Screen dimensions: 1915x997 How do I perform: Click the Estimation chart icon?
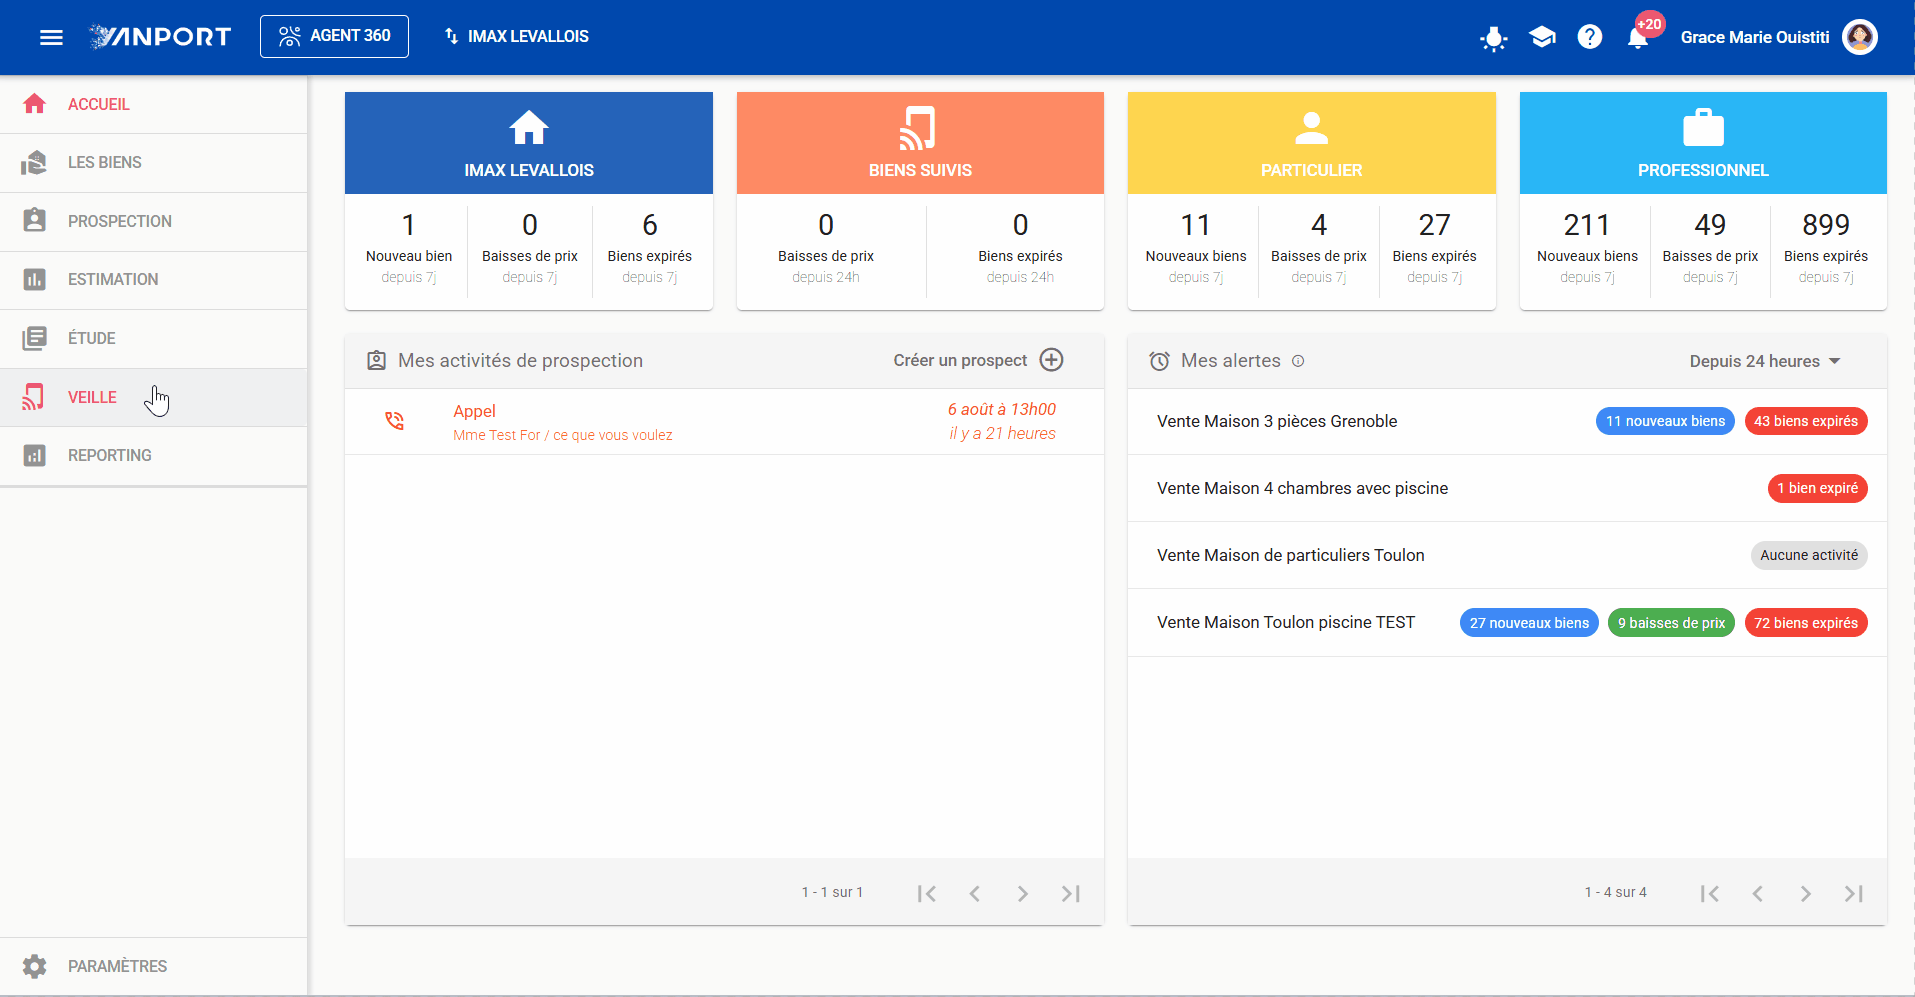34,279
